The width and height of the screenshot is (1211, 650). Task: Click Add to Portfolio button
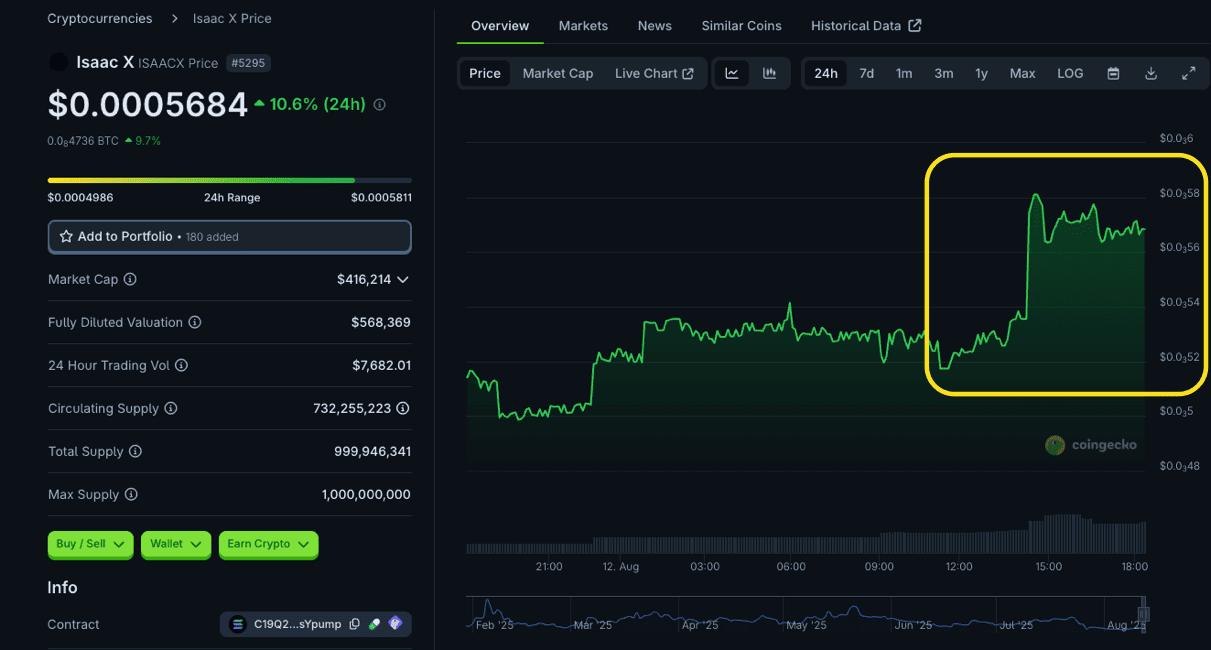[x=229, y=237]
